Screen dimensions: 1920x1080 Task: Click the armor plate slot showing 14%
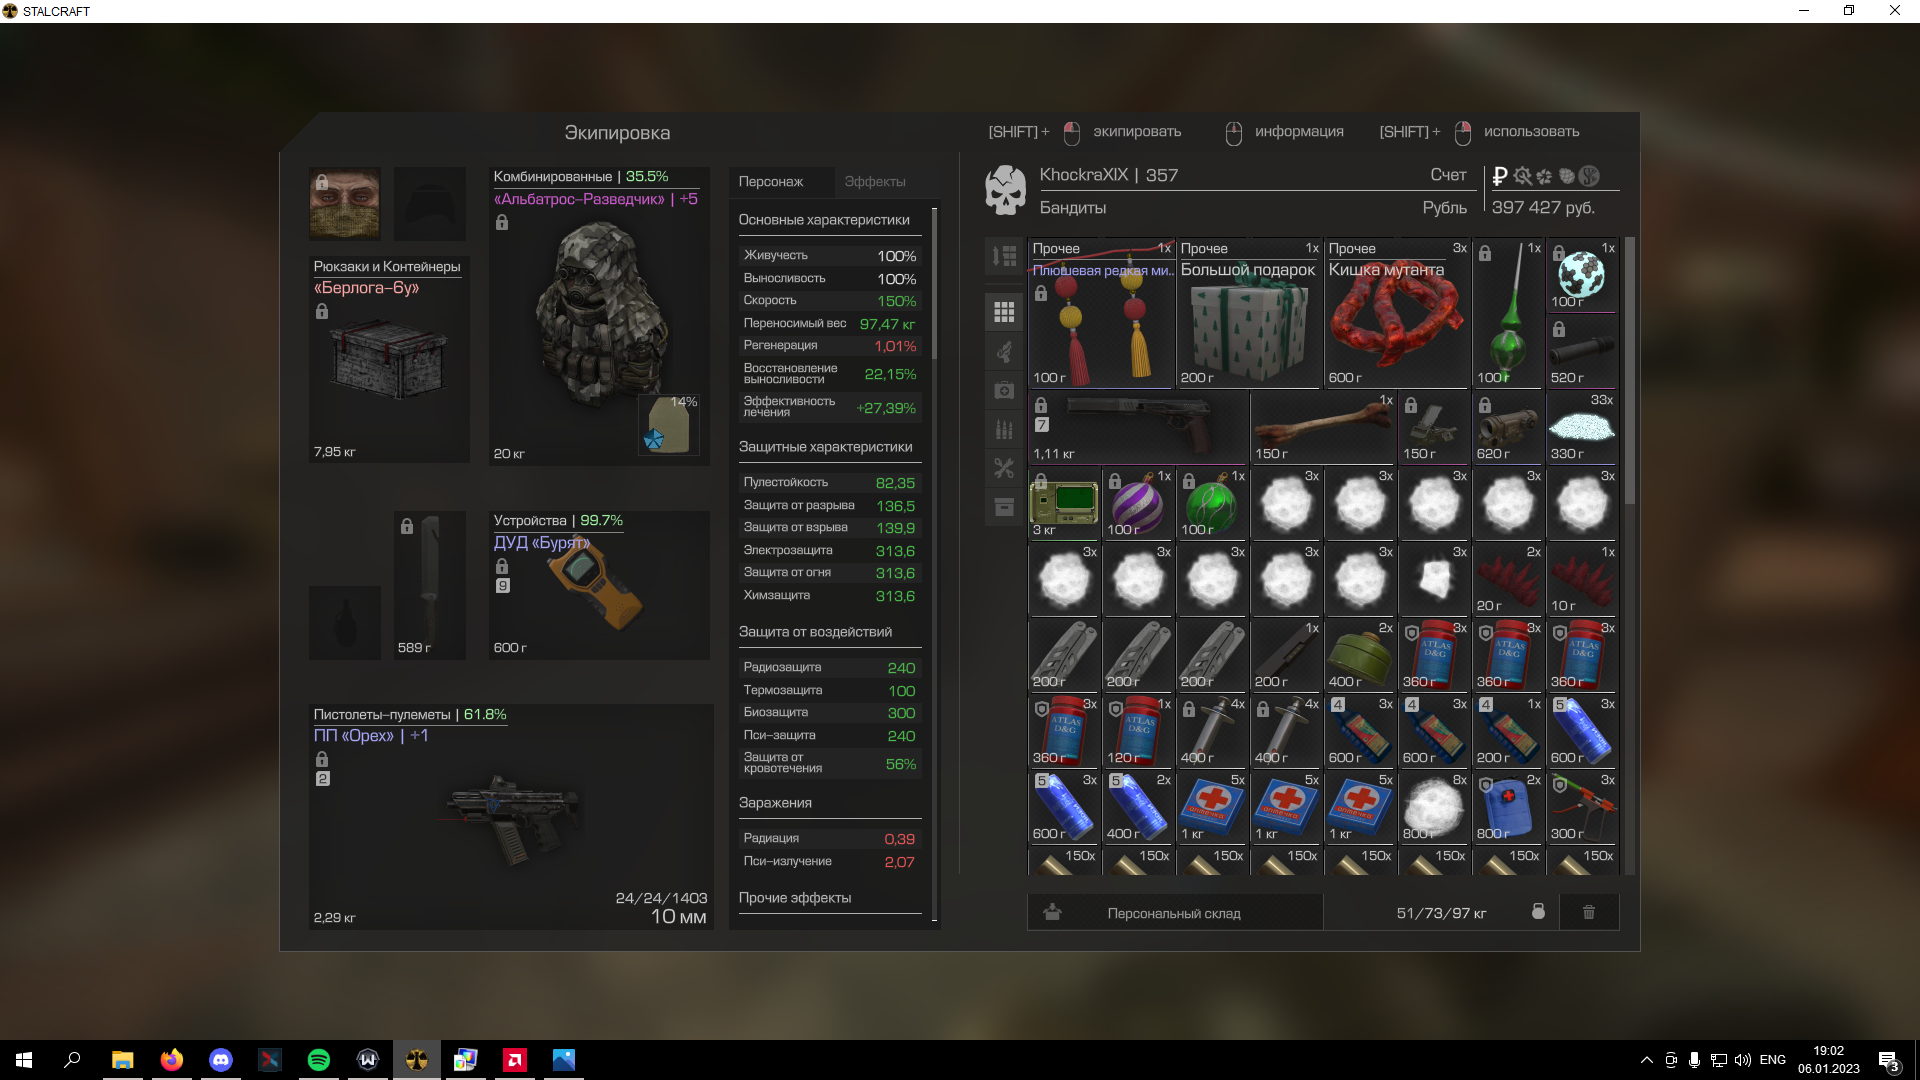point(668,424)
